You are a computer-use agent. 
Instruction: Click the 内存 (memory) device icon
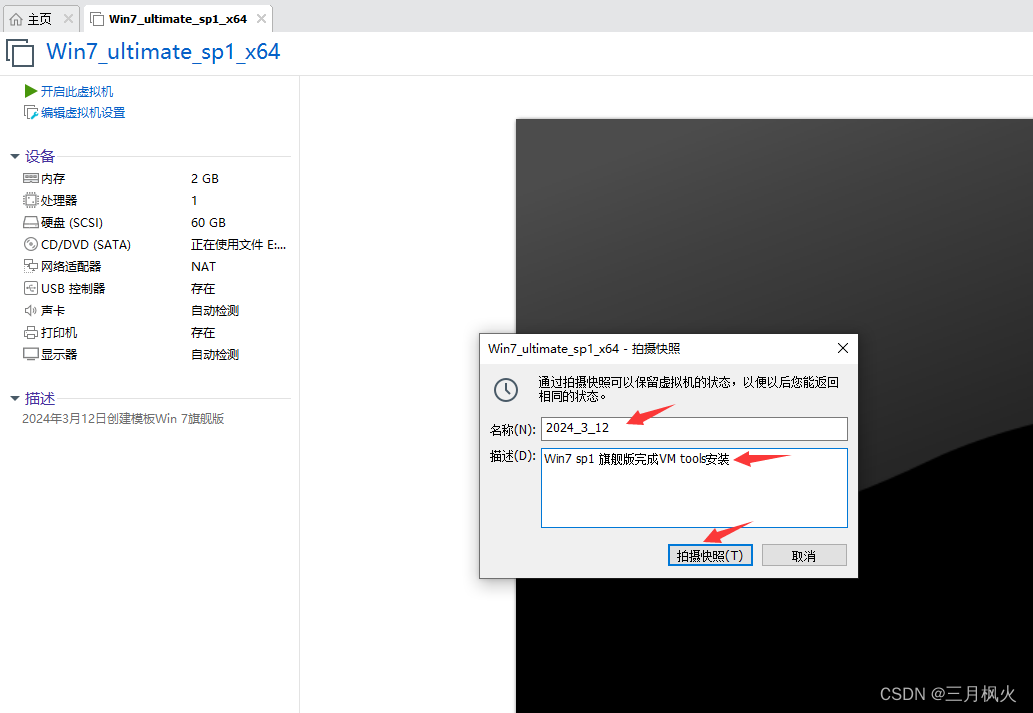tap(32, 178)
